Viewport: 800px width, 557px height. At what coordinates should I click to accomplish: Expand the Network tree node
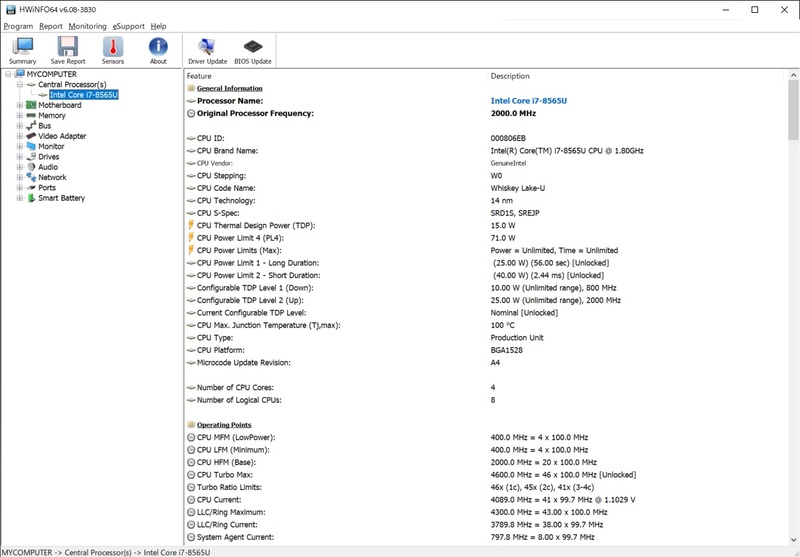point(19,177)
